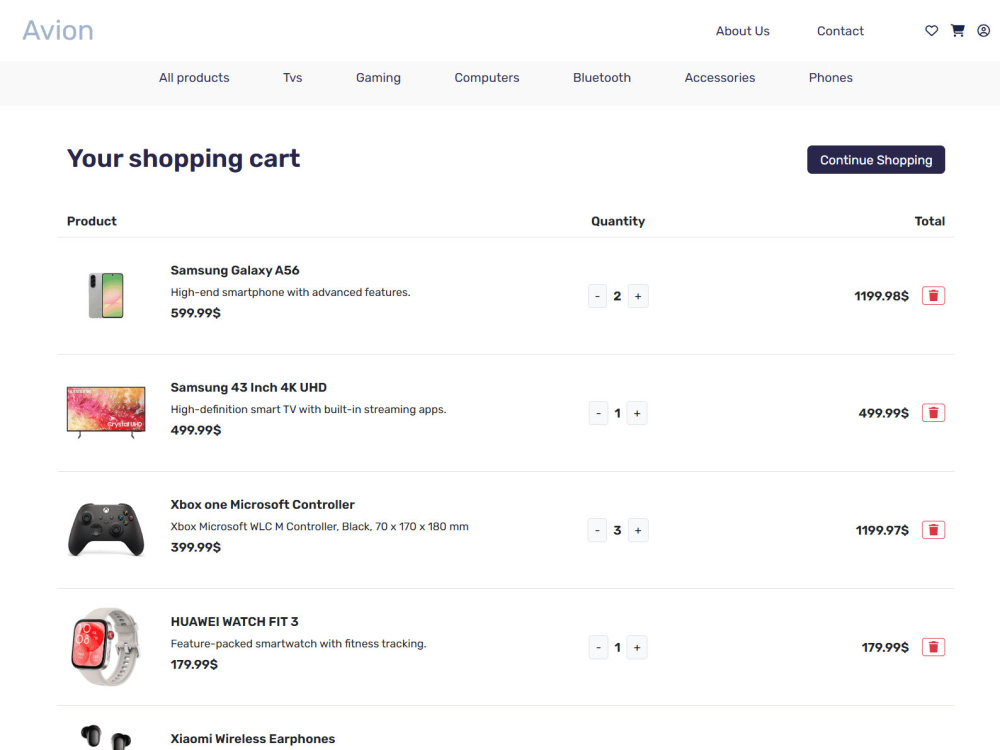Image resolution: width=1000 pixels, height=750 pixels.
Task: Open the shopping cart icon in header
Action: pyautogui.click(x=957, y=31)
